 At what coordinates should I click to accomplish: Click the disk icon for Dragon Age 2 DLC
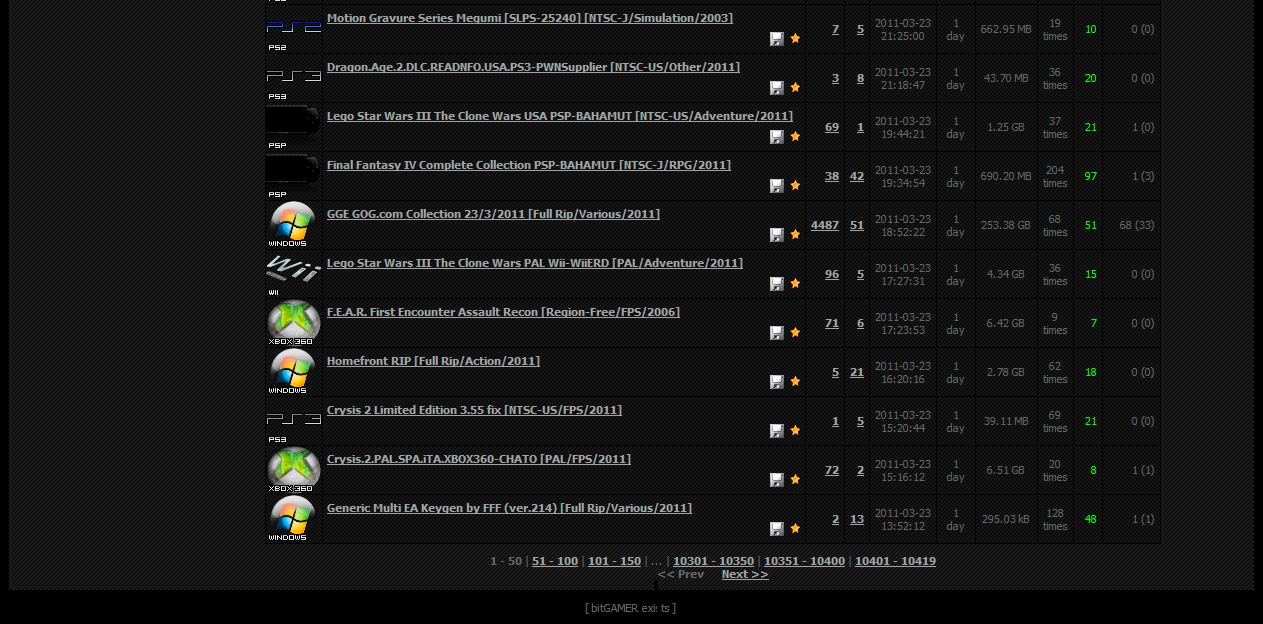click(x=777, y=87)
